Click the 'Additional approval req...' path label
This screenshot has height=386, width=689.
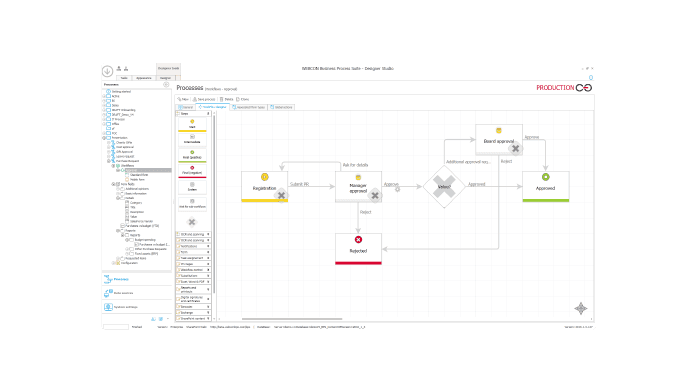pos(468,162)
